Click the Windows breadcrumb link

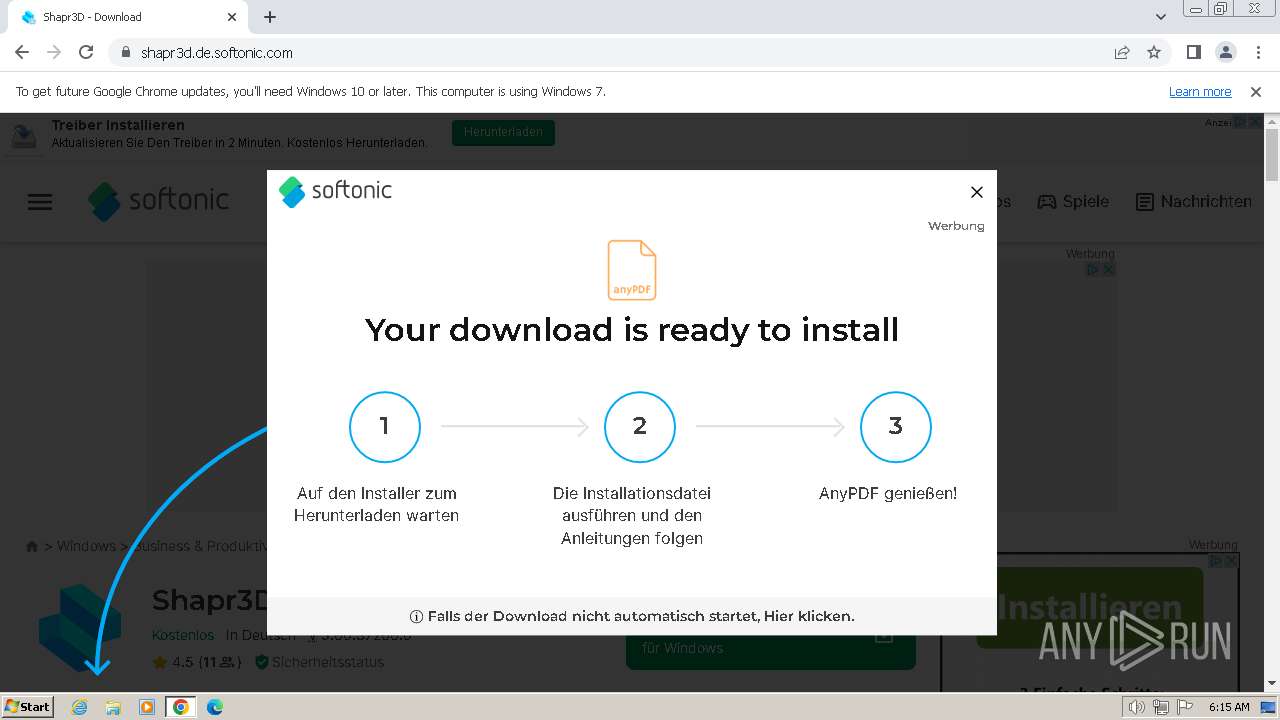[x=86, y=546]
